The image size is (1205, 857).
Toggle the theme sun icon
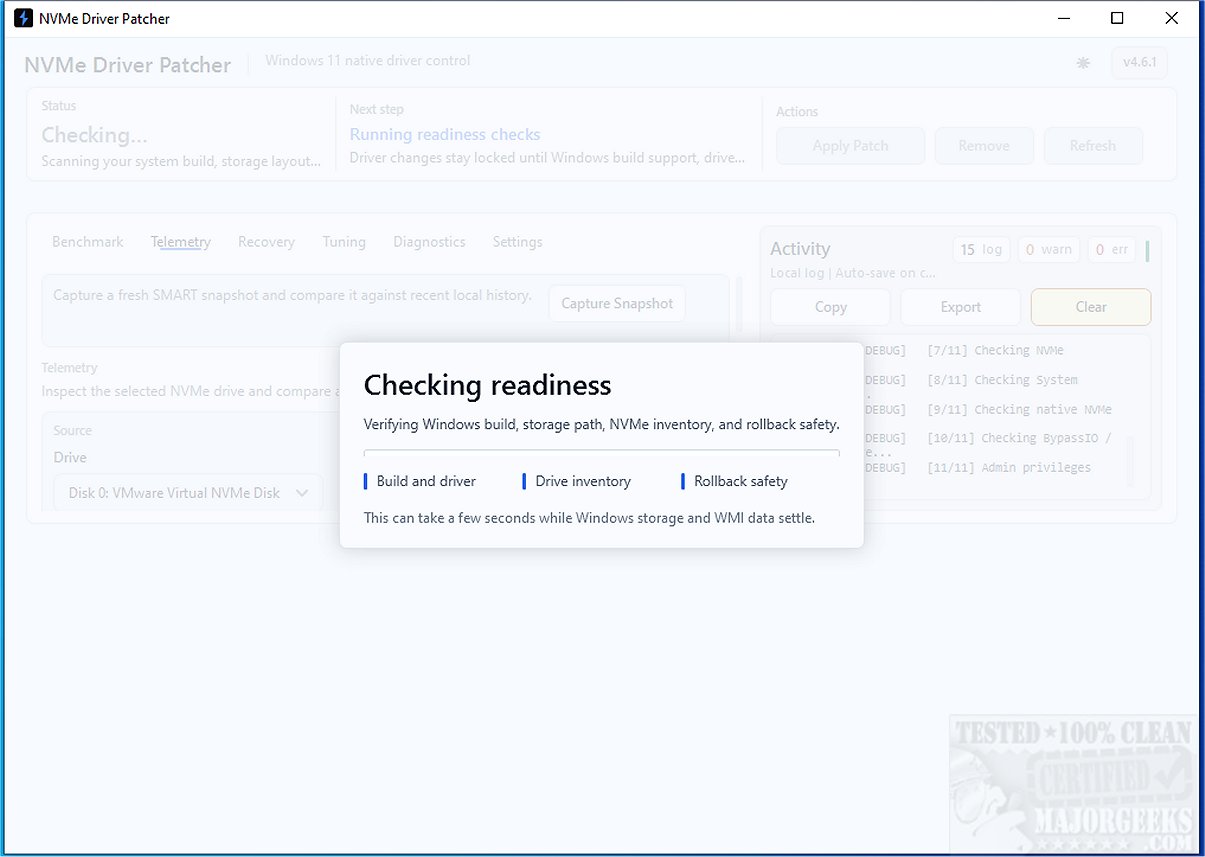point(1083,63)
